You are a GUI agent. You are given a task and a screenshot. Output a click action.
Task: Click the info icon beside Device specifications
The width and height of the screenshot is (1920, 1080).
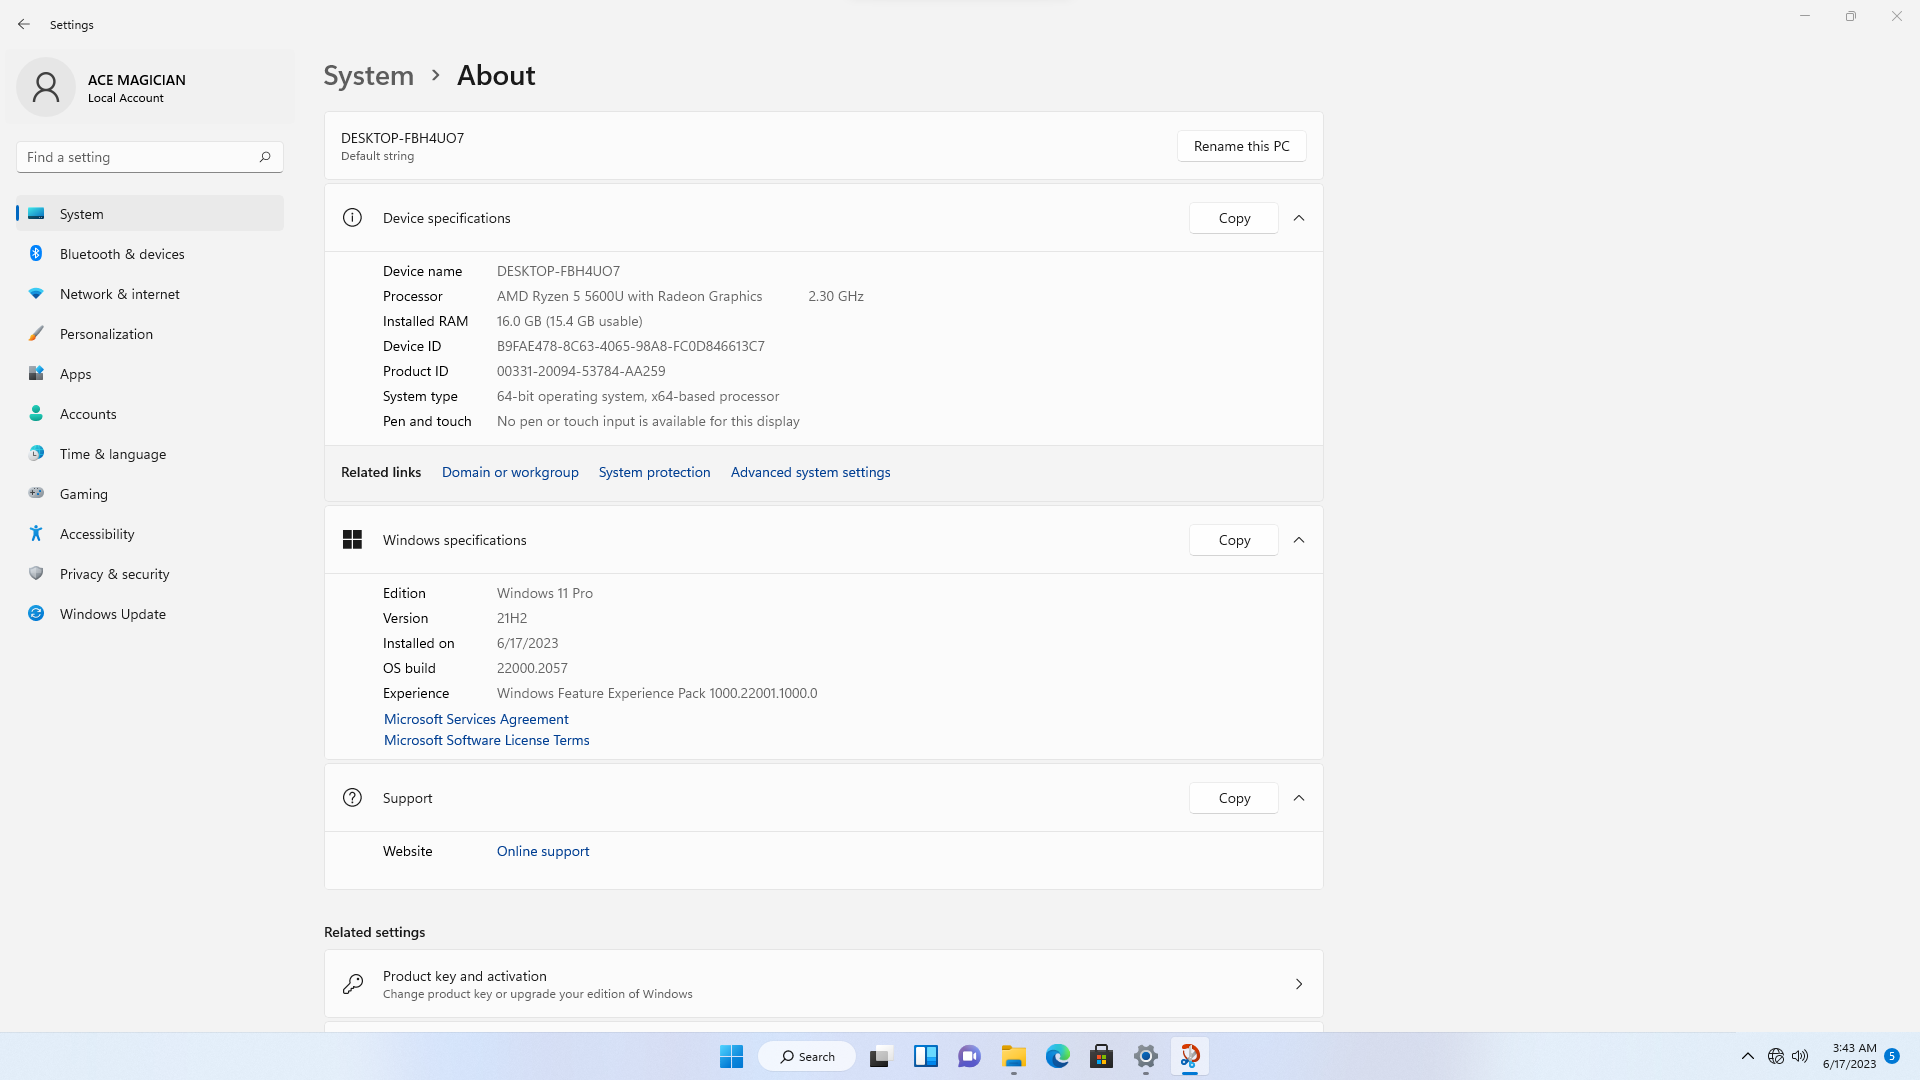352,217
